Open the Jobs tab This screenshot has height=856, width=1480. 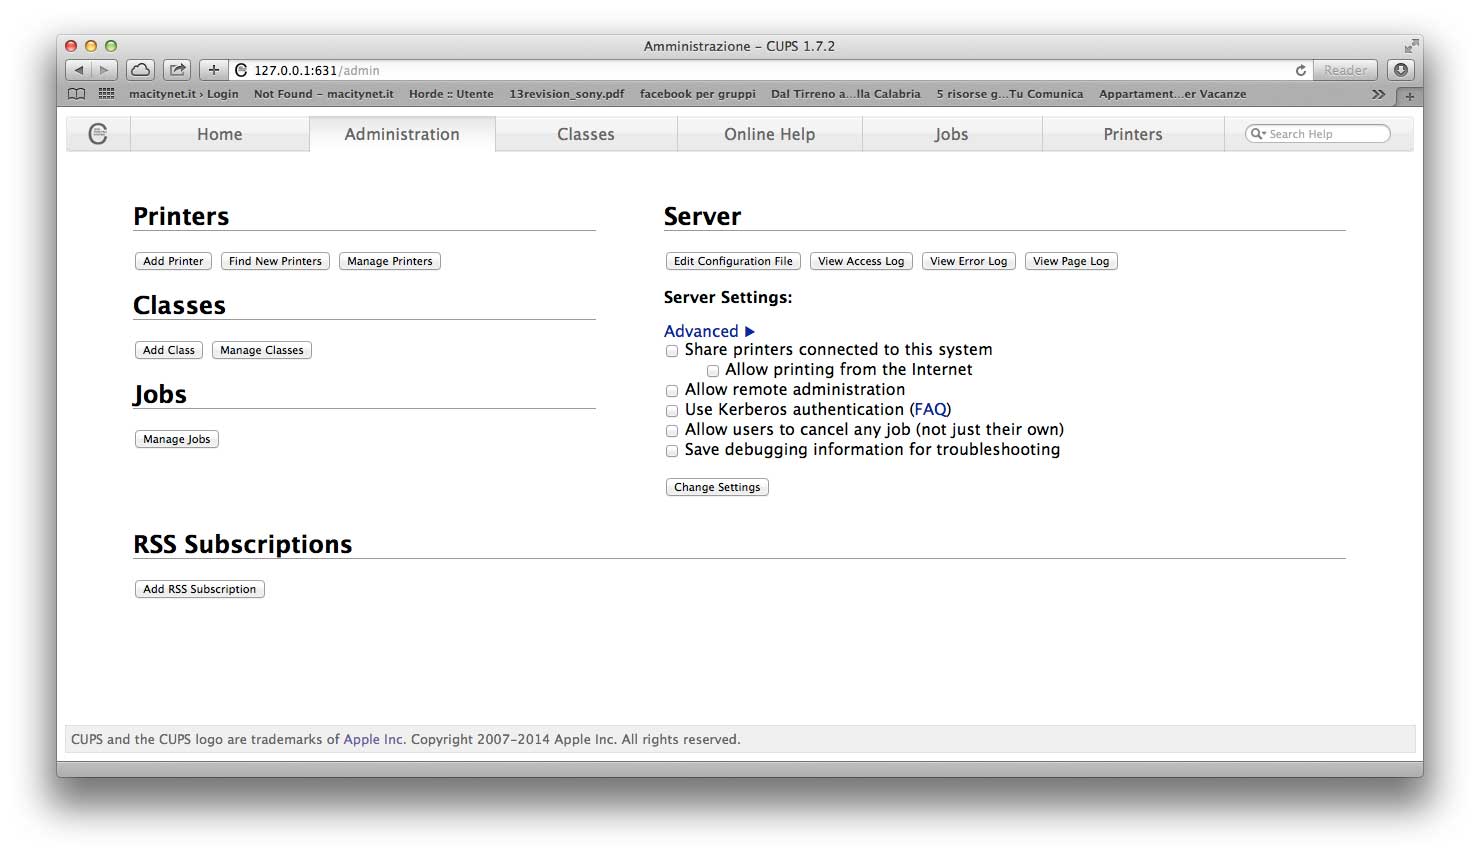click(951, 134)
